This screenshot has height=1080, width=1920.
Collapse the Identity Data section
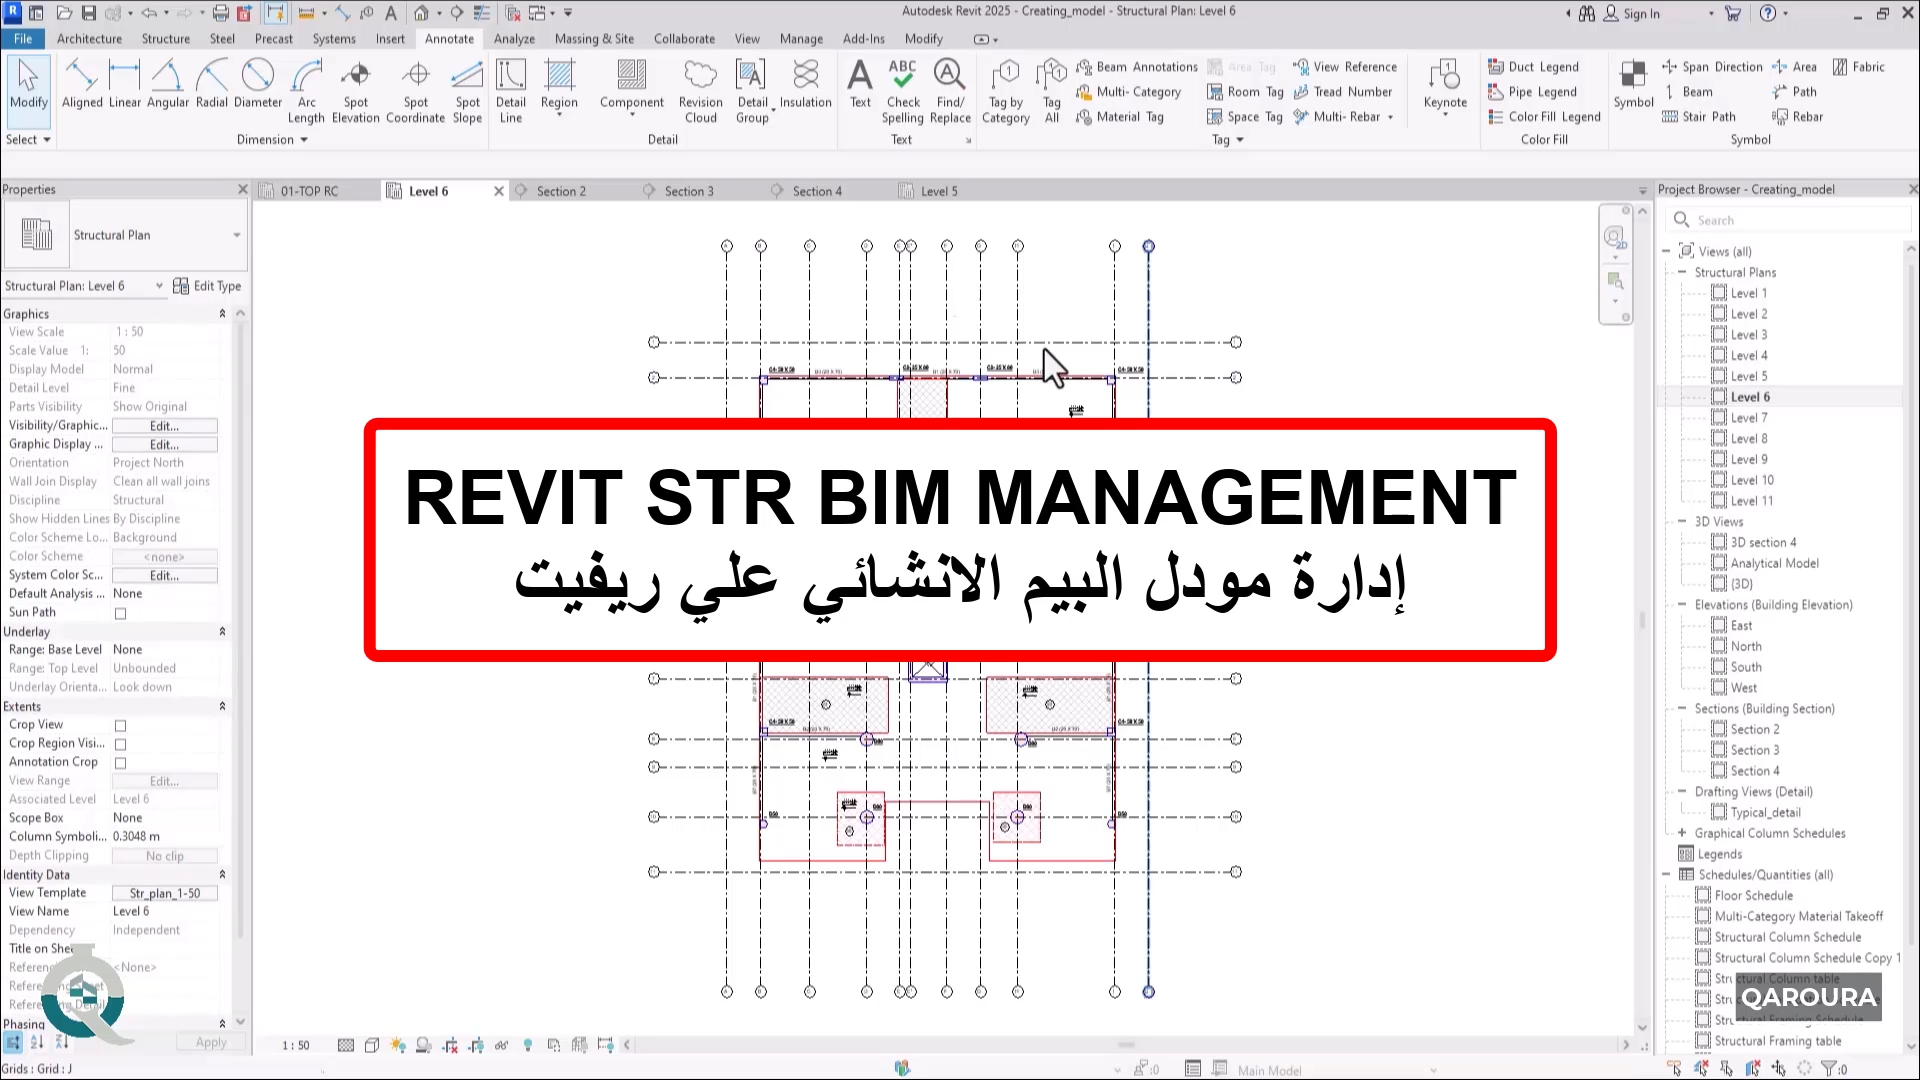(x=222, y=874)
